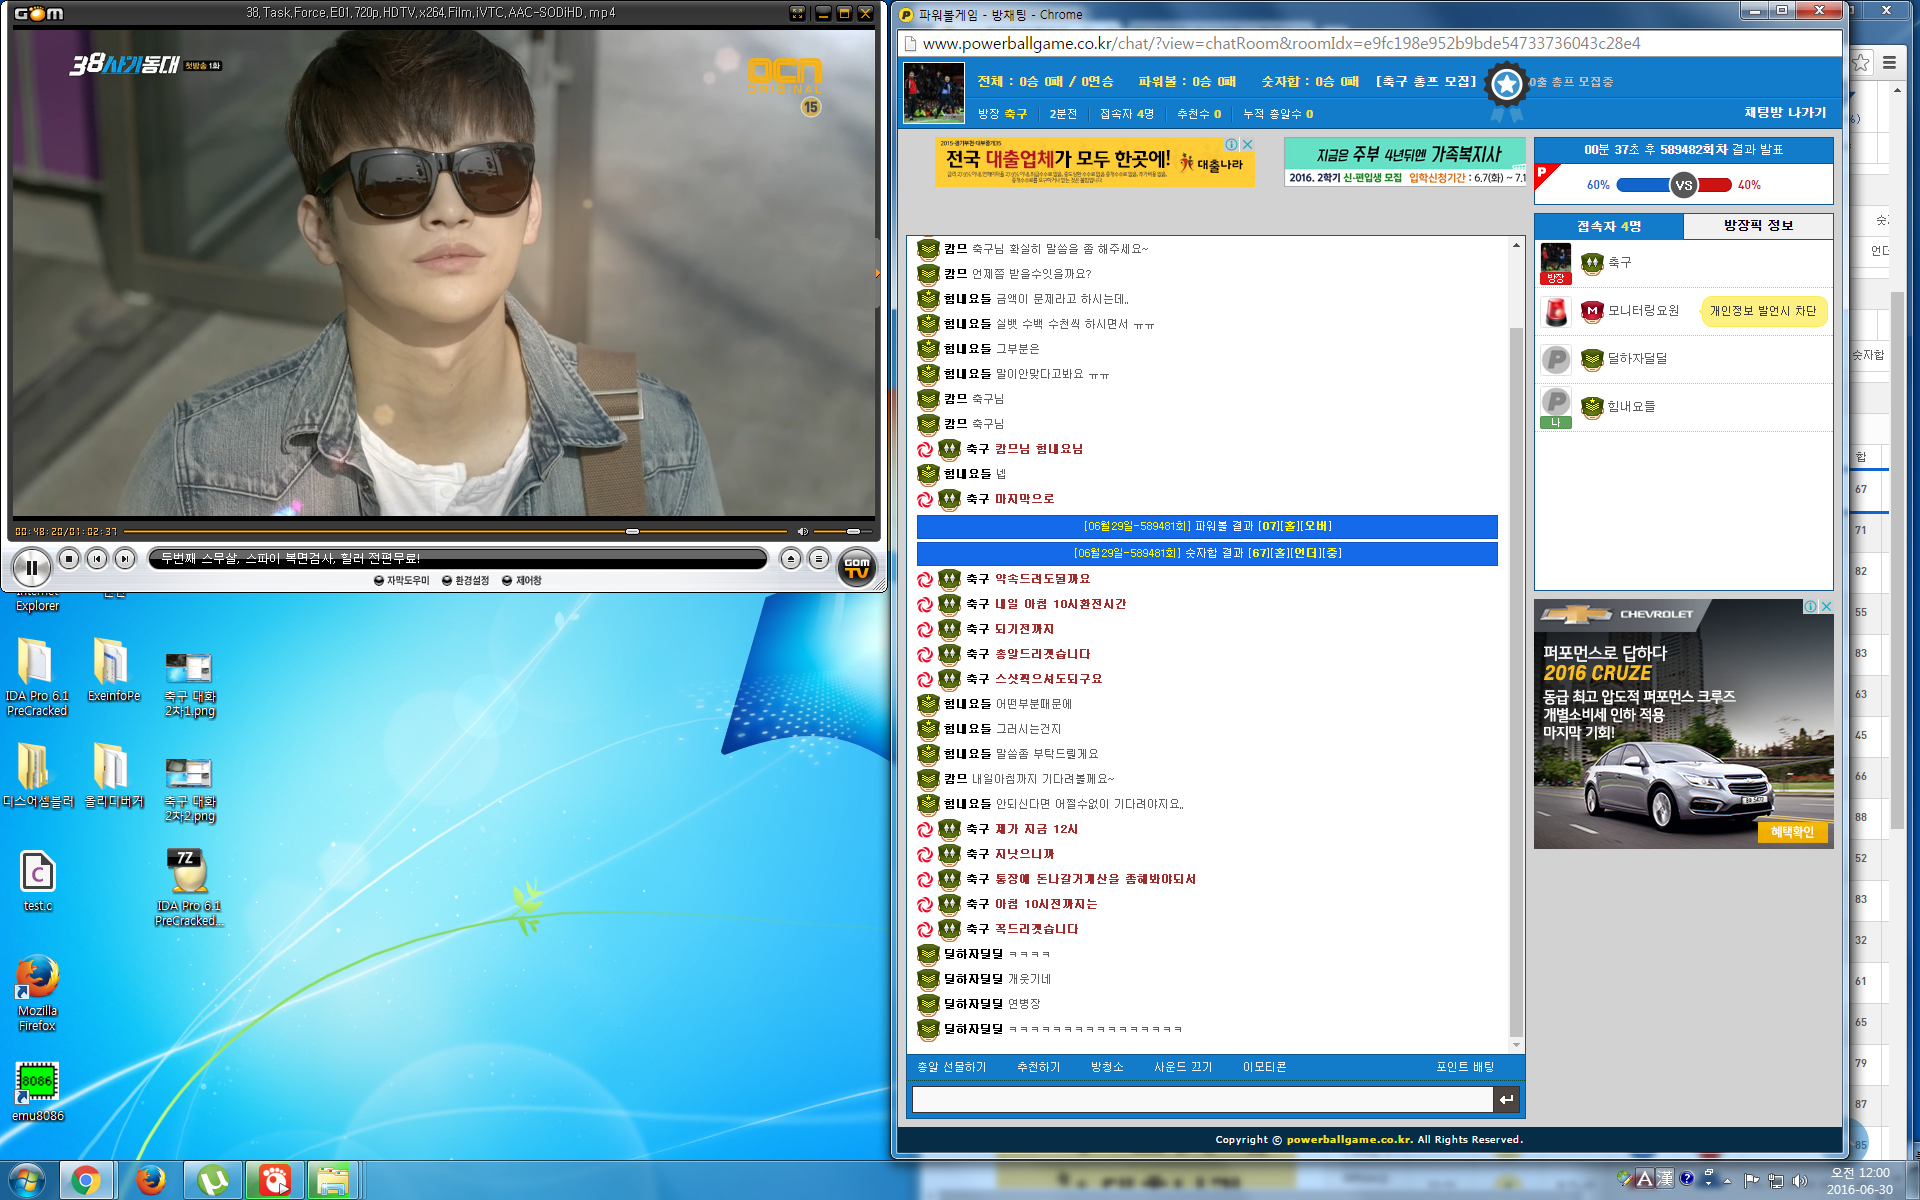Click the chat scrollbar down arrow
The width and height of the screenshot is (1920, 1200).
pos(1516,1045)
